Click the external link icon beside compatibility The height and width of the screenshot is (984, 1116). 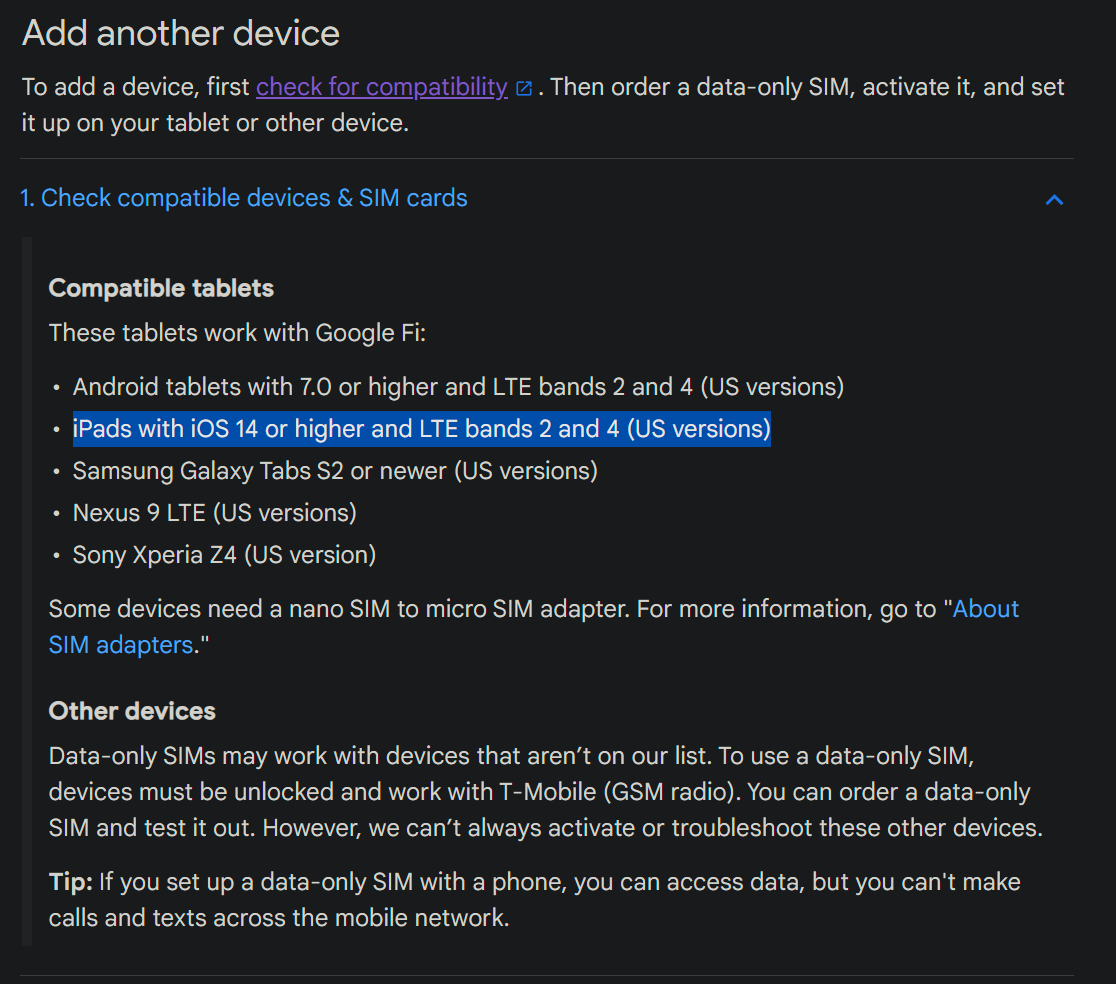click(x=524, y=88)
